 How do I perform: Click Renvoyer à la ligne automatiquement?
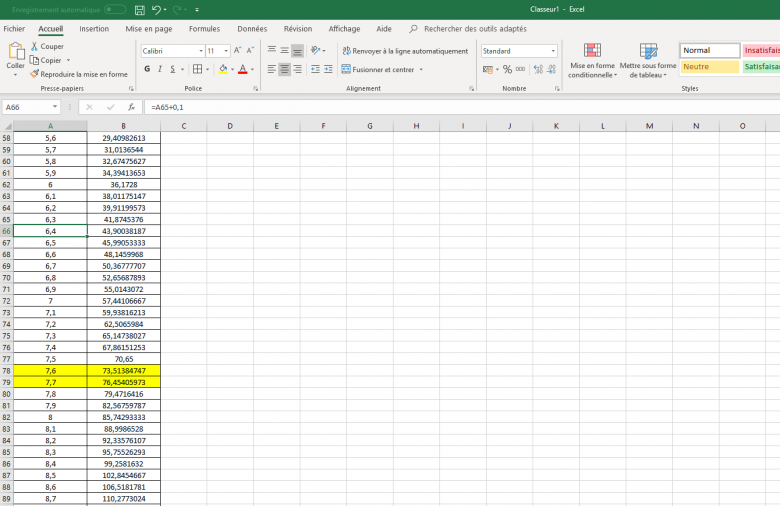point(404,51)
